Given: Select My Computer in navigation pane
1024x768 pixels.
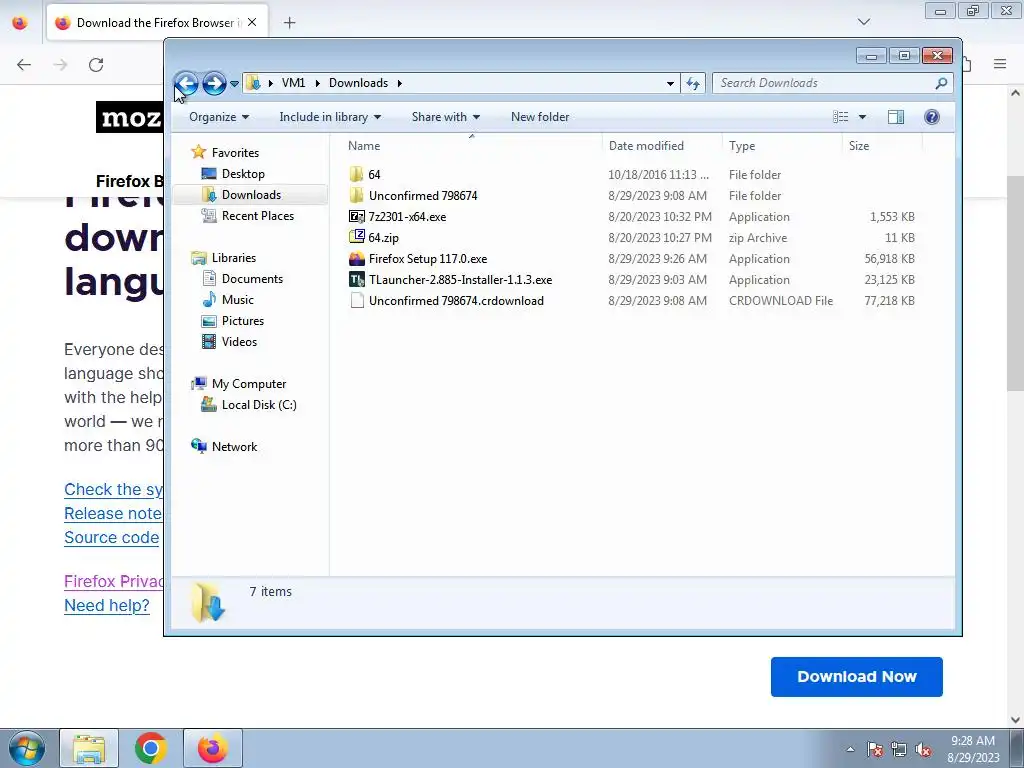Looking at the screenshot, I should (249, 384).
